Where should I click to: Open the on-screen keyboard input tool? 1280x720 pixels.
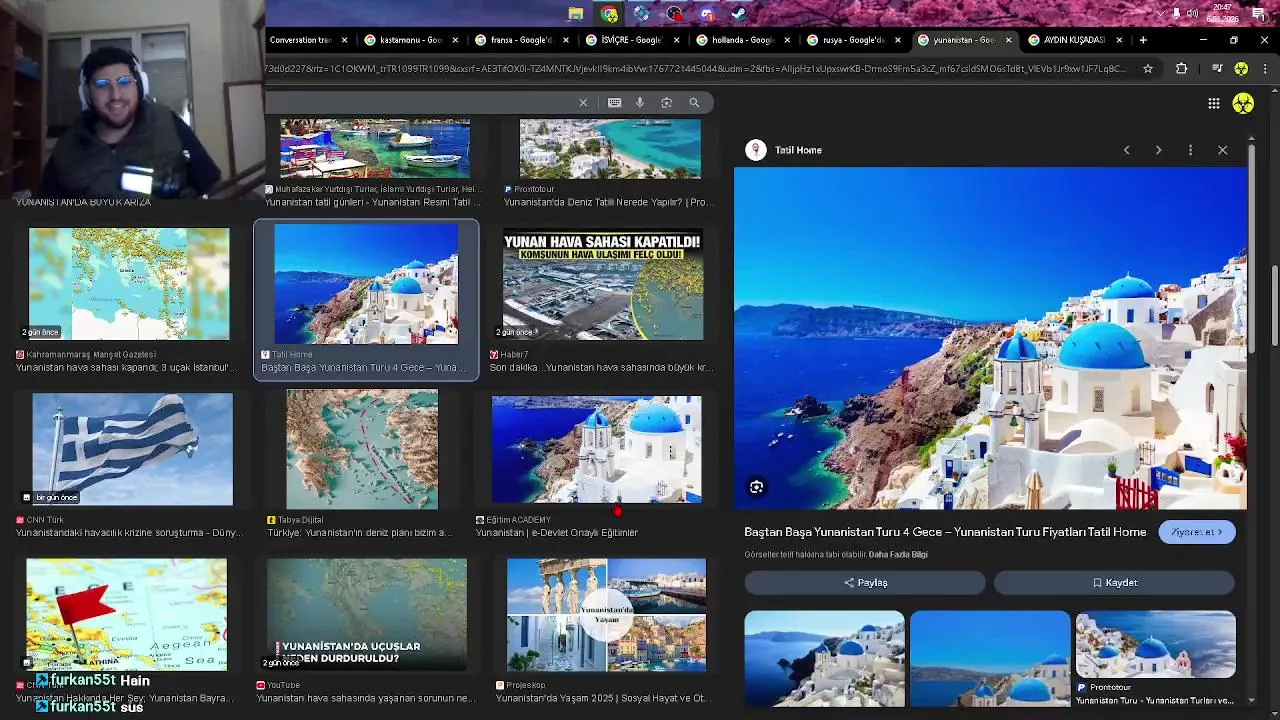click(614, 102)
